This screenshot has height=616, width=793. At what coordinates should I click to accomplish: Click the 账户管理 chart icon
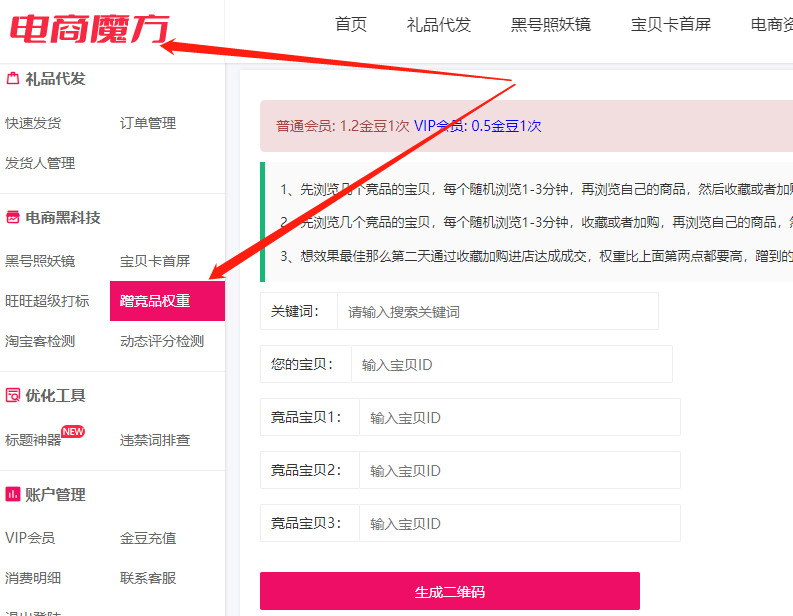tap(13, 494)
